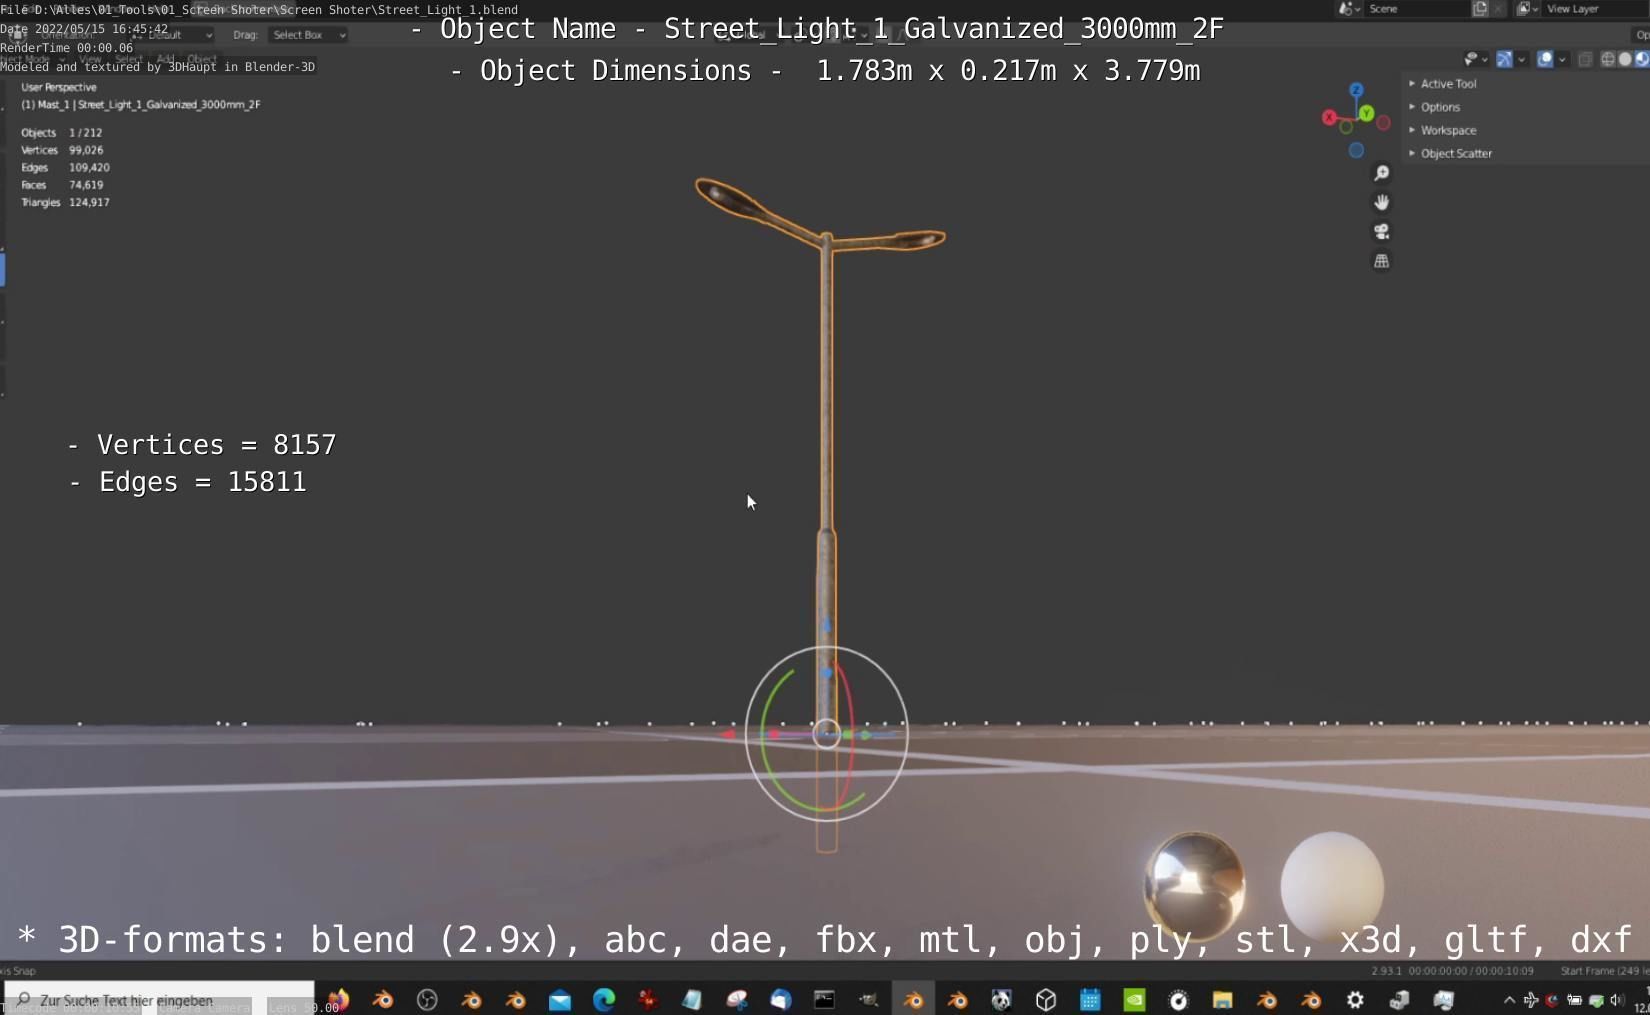Click the Z axis on navigation gizmo
The width and height of the screenshot is (1650, 1015).
[x=1356, y=90]
